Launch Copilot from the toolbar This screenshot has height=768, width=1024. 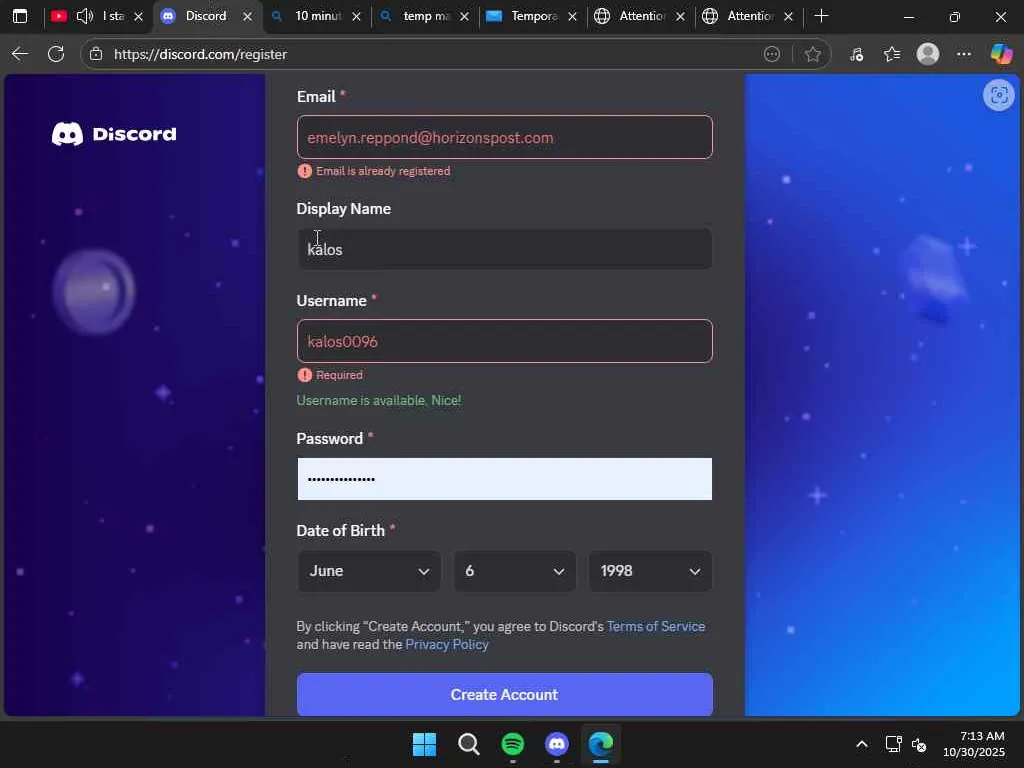click(x=1001, y=54)
